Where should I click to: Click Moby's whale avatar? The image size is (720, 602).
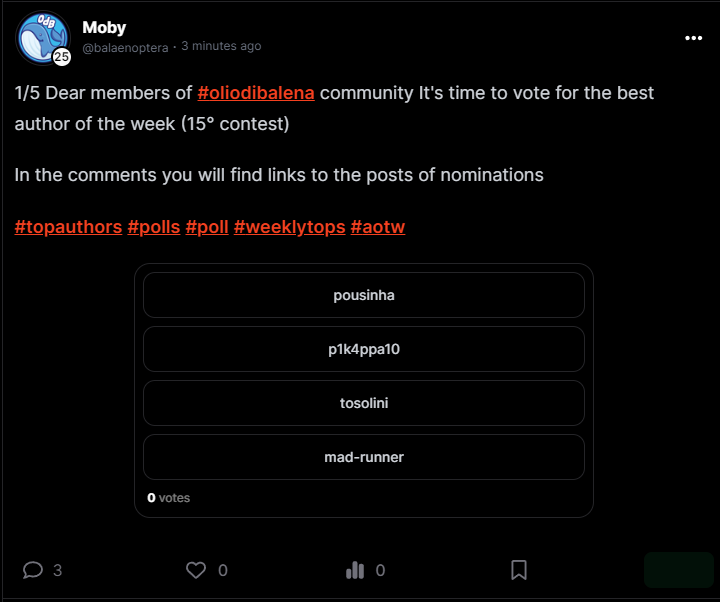point(42,38)
